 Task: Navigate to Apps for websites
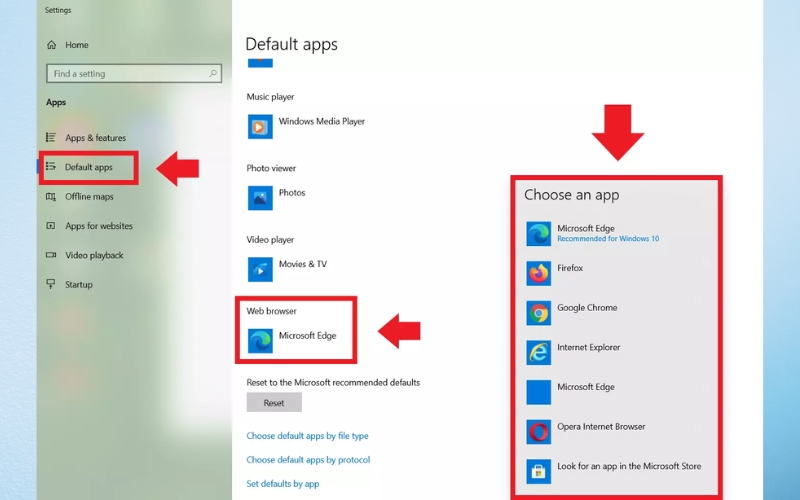[98, 226]
